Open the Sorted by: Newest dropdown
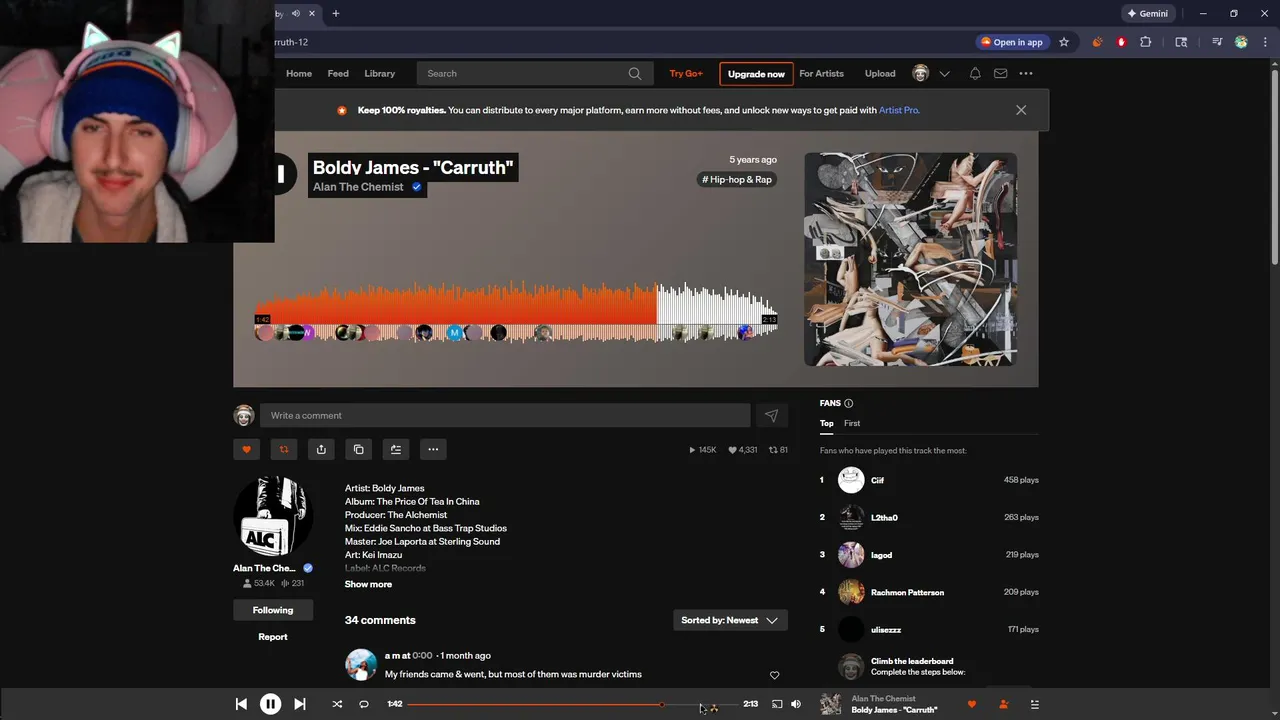The height and width of the screenshot is (720, 1280). [730, 620]
